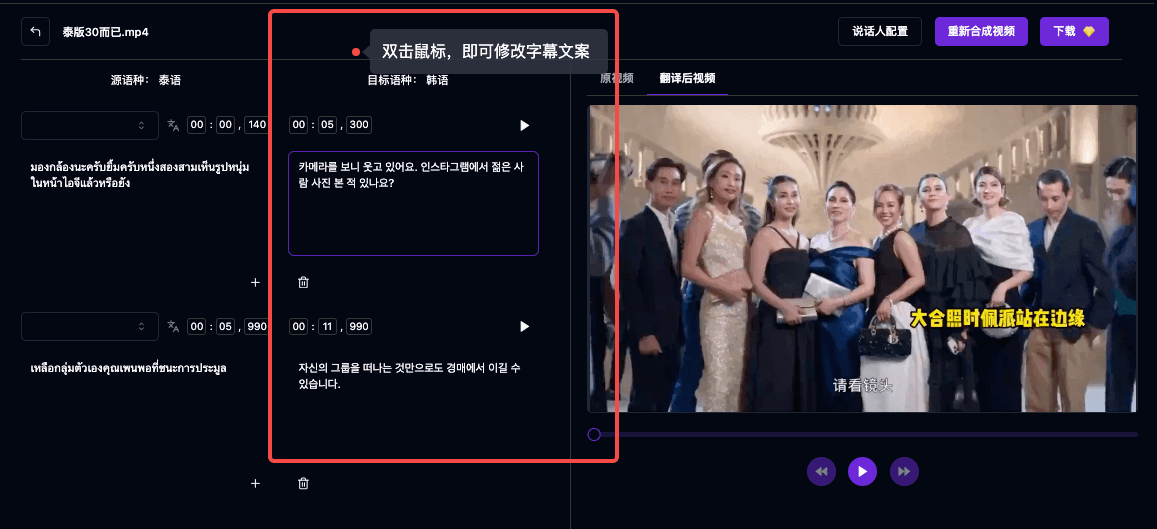Click the translate icon in the first row

click(x=173, y=126)
